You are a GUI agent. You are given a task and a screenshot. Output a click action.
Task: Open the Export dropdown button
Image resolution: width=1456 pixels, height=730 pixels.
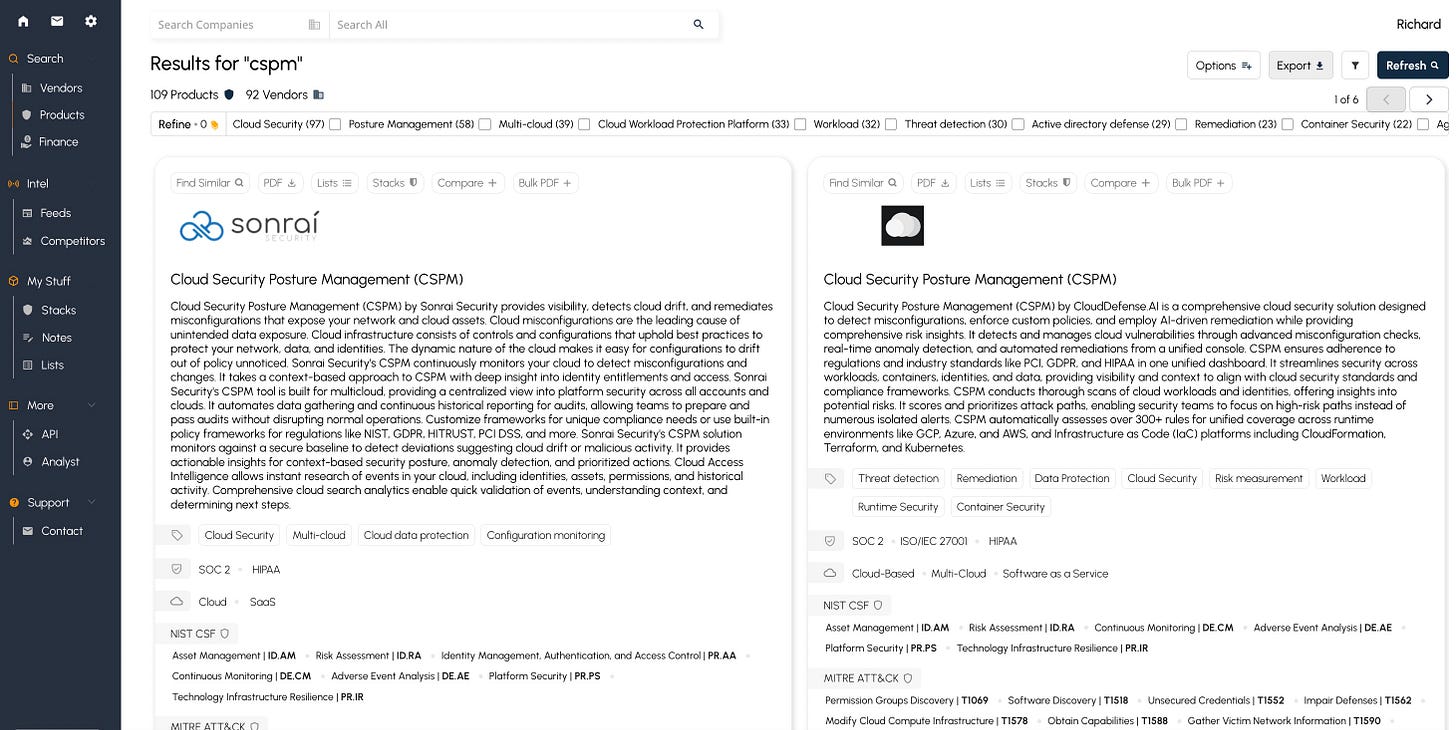point(1300,66)
